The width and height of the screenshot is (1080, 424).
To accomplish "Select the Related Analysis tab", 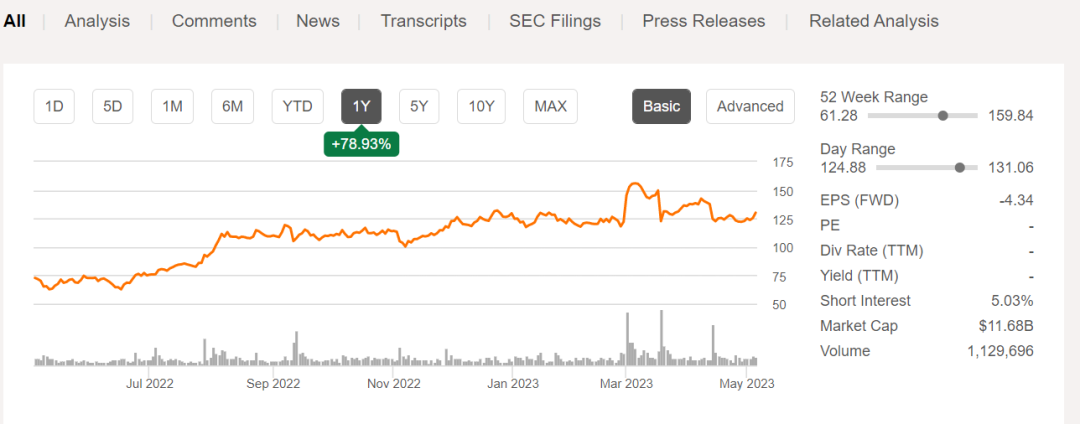I will point(874,21).
